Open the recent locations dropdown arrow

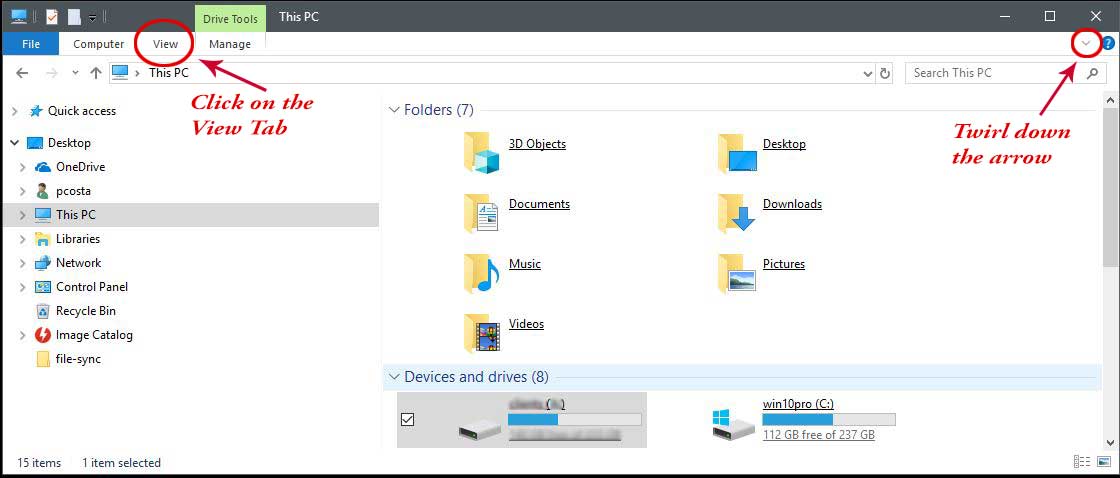(75, 73)
